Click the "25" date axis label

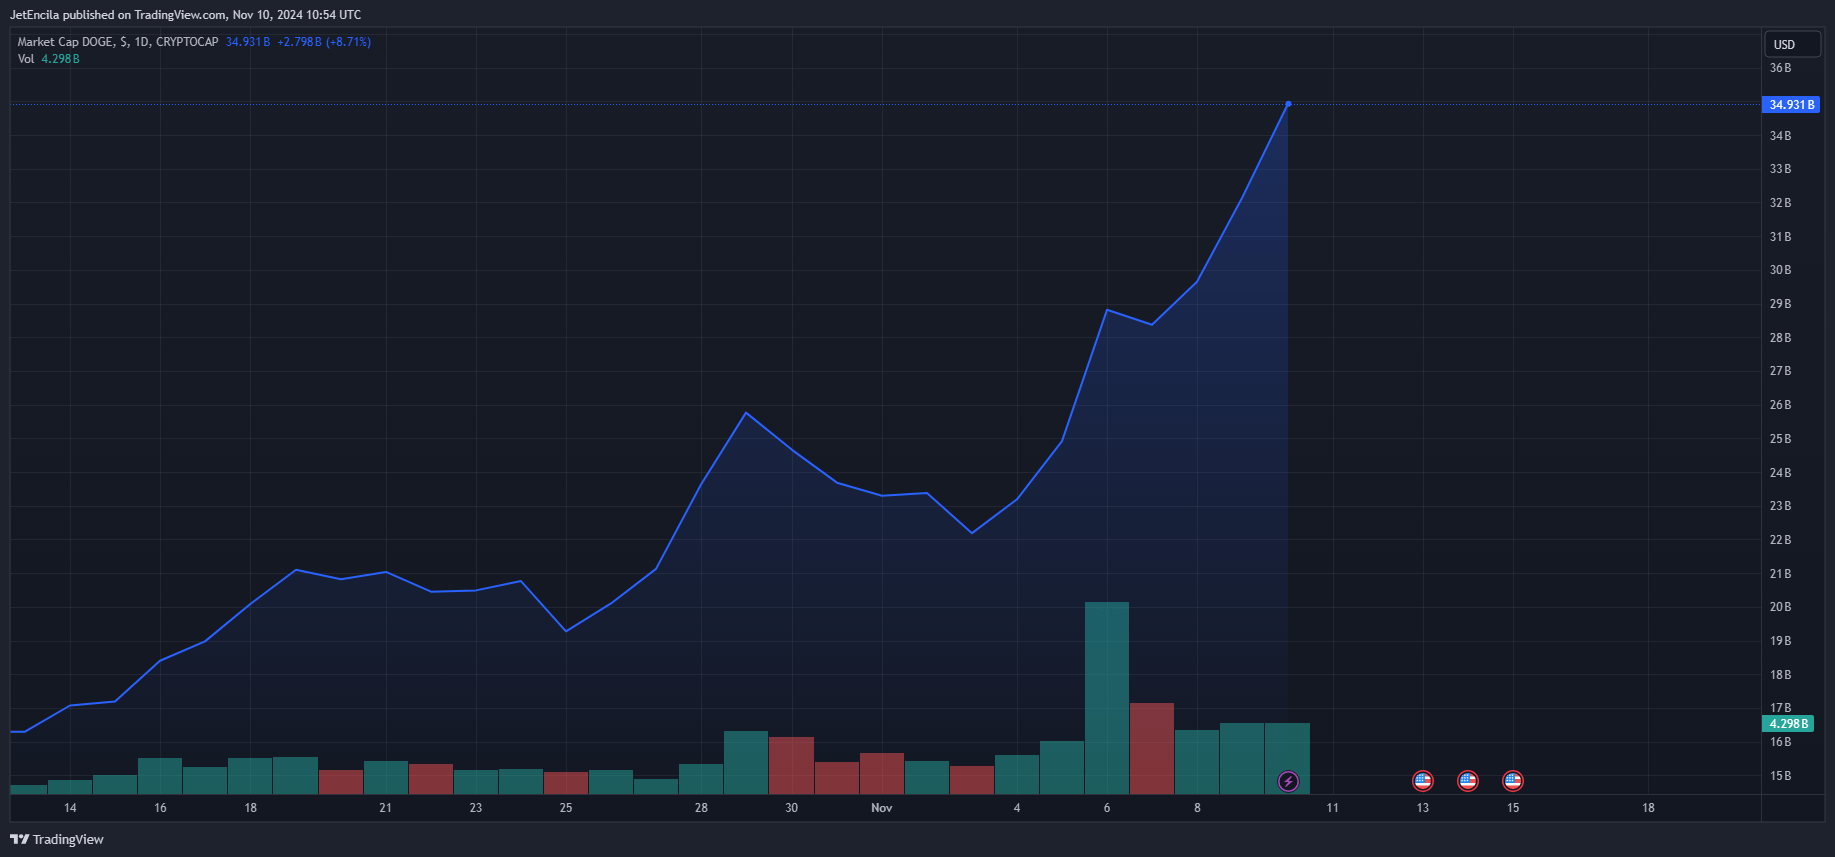coord(566,808)
